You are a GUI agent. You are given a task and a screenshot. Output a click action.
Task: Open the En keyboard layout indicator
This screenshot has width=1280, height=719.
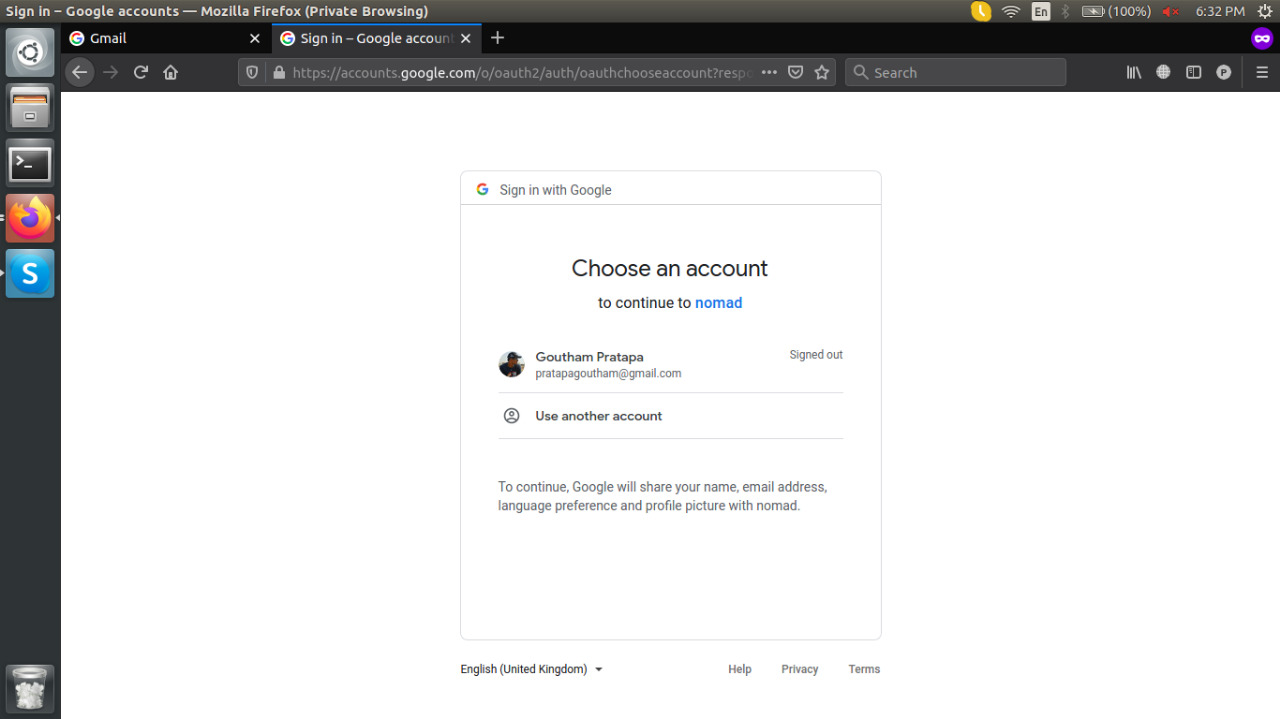point(1041,11)
